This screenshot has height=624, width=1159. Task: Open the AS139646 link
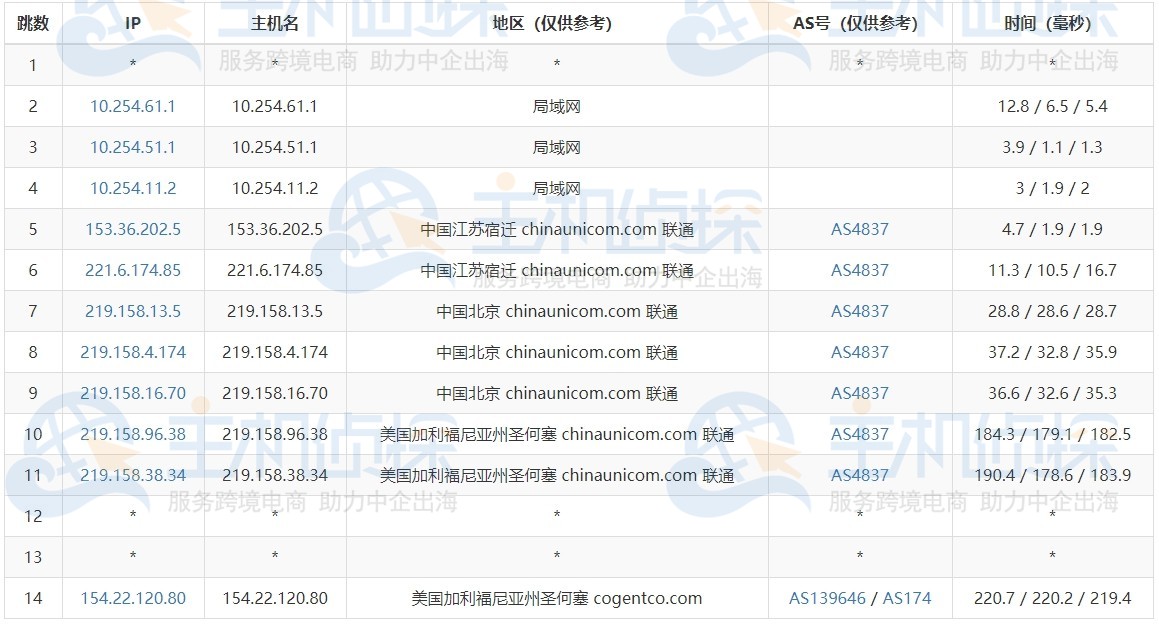[827, 598]
